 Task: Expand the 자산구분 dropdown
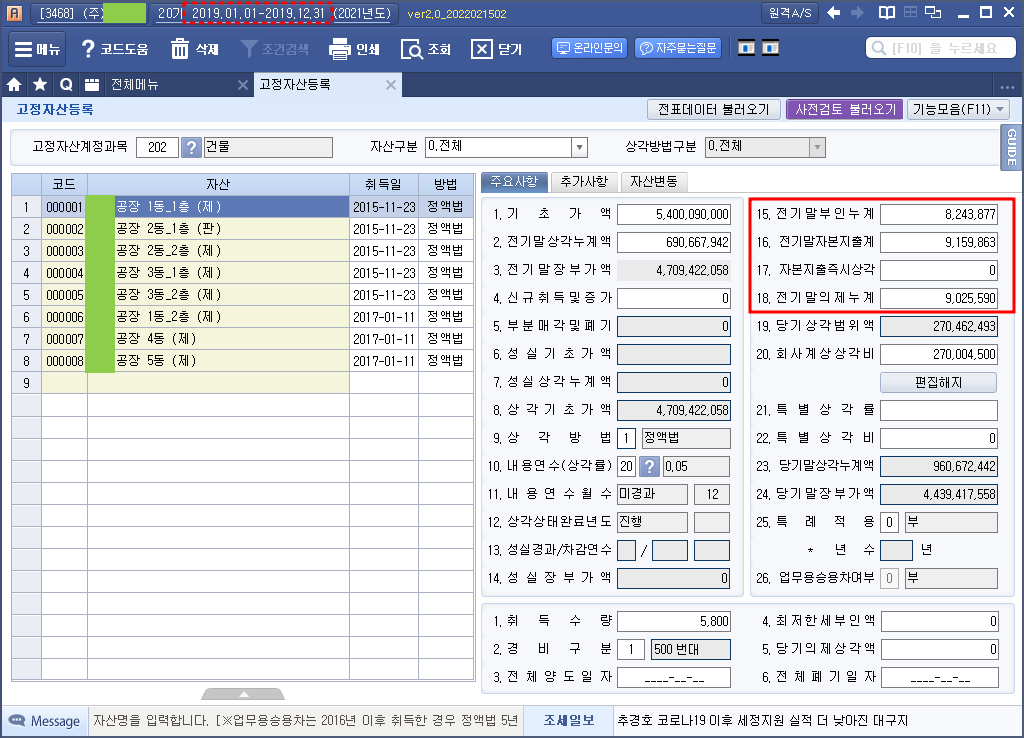tap(578, 148)
